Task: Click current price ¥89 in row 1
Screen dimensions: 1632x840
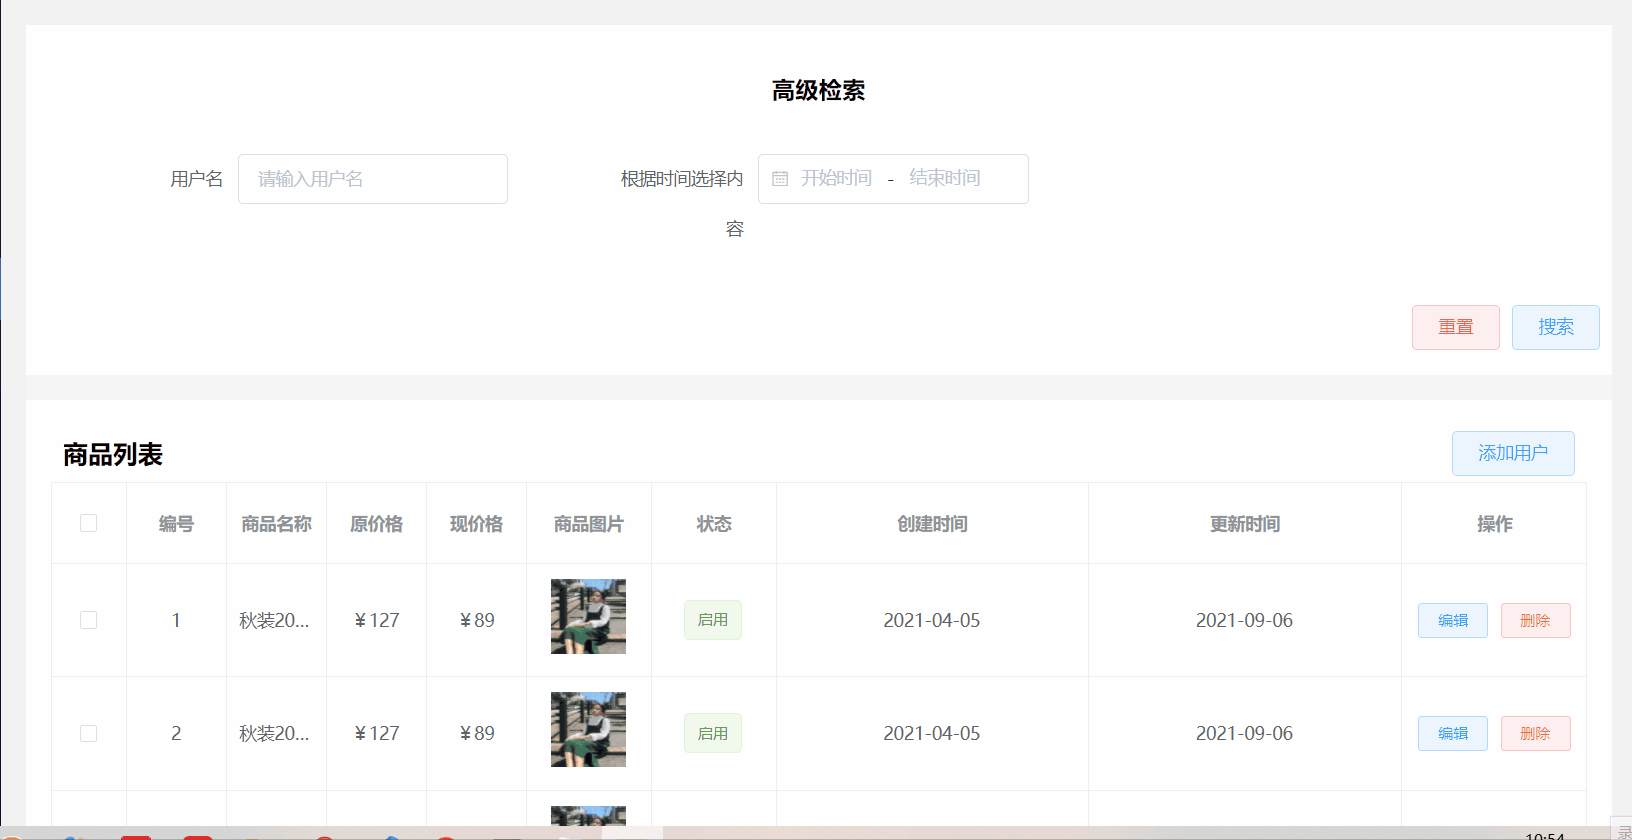Action: click(477, 620)
